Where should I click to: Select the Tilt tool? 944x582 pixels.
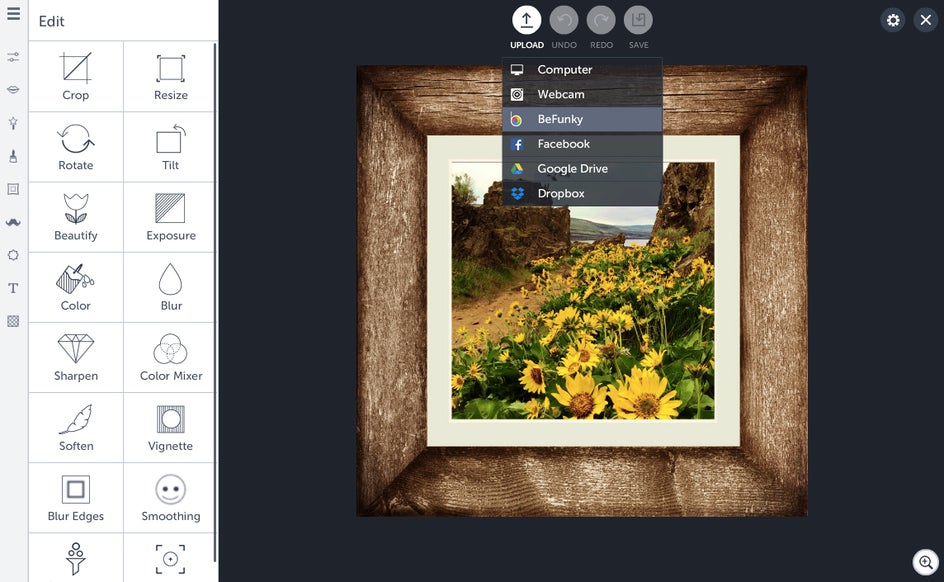[x=170, y=147]
